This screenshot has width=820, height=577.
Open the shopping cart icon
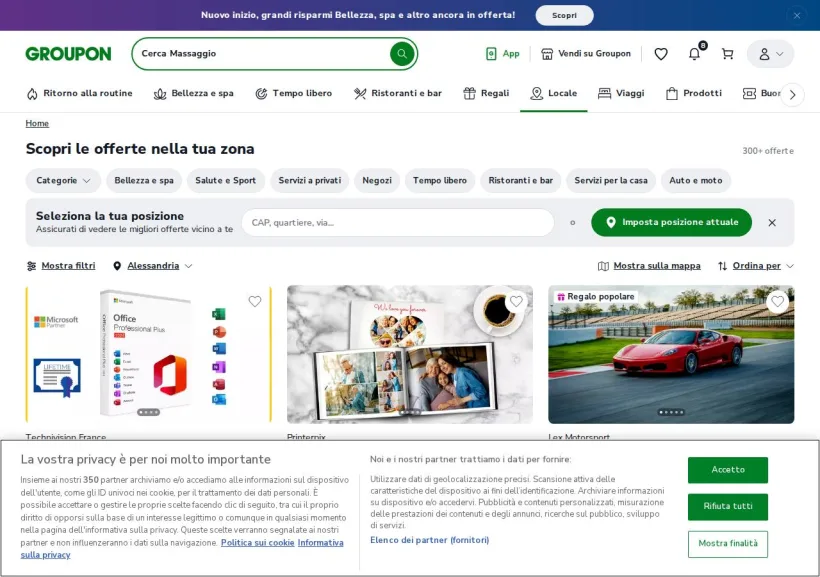[727, 53]
